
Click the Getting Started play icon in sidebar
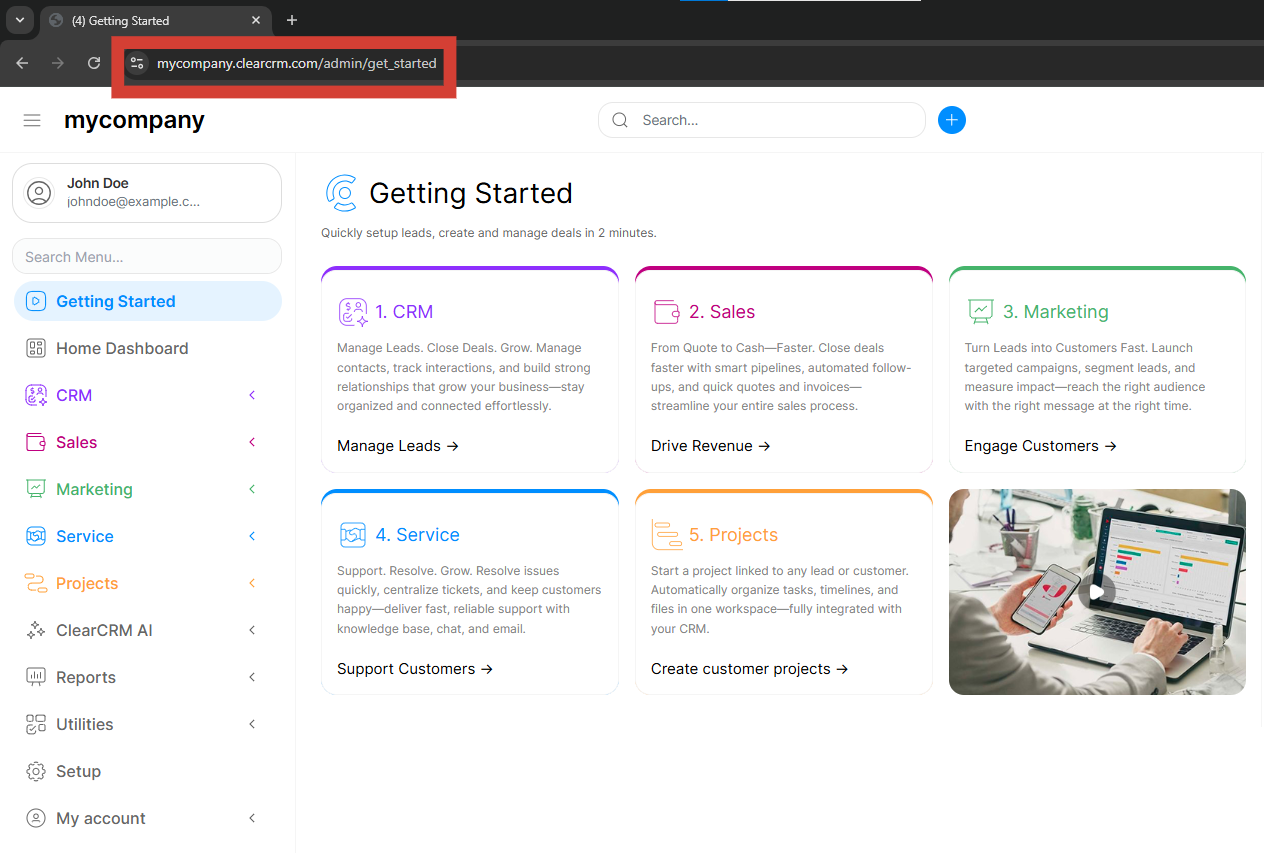(x=36, y=301)
